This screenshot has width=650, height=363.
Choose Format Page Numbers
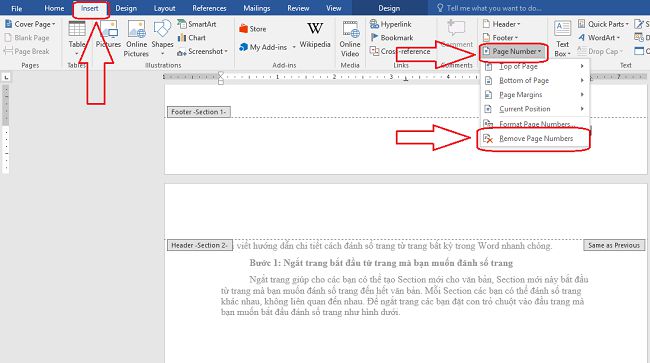[x=535, y=124]
